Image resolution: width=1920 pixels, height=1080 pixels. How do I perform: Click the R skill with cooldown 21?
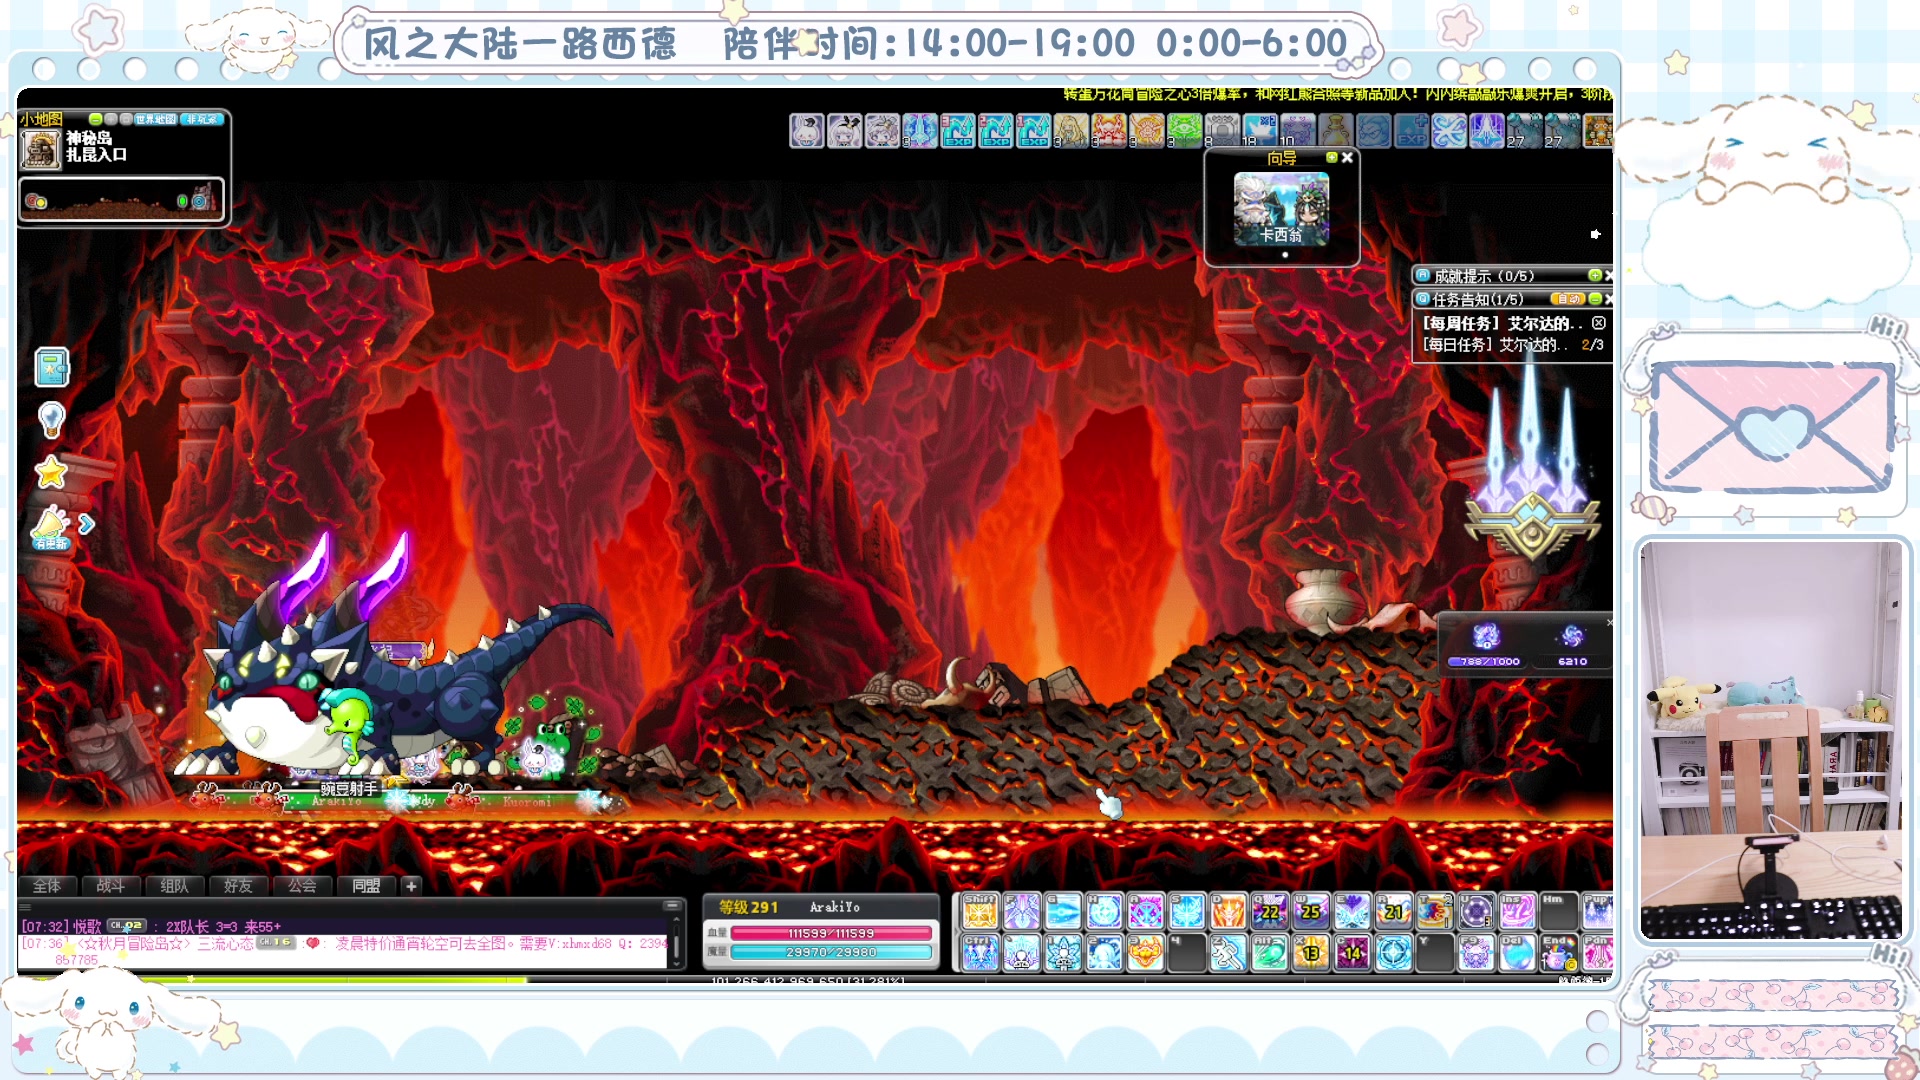[1393, 912]
